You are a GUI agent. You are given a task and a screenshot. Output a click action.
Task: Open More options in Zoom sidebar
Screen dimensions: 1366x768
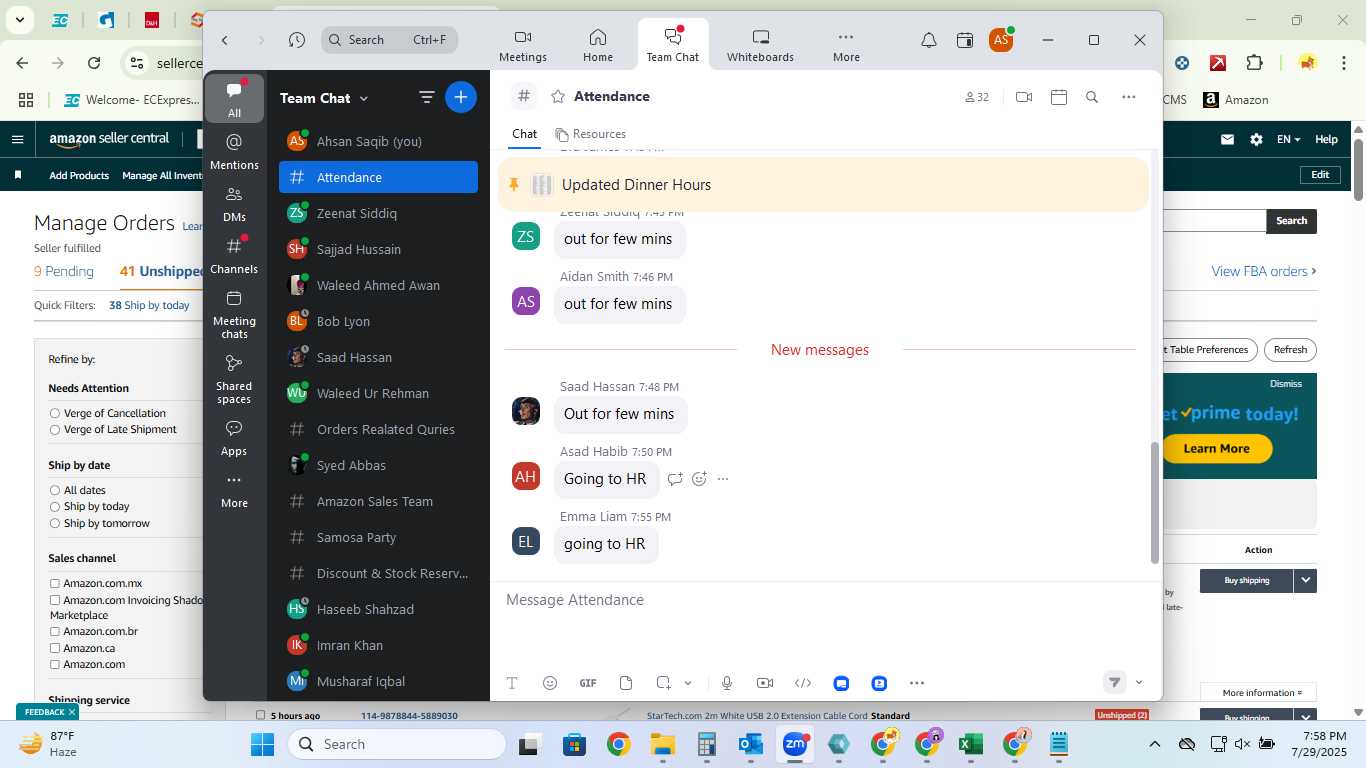pos(234,489)
